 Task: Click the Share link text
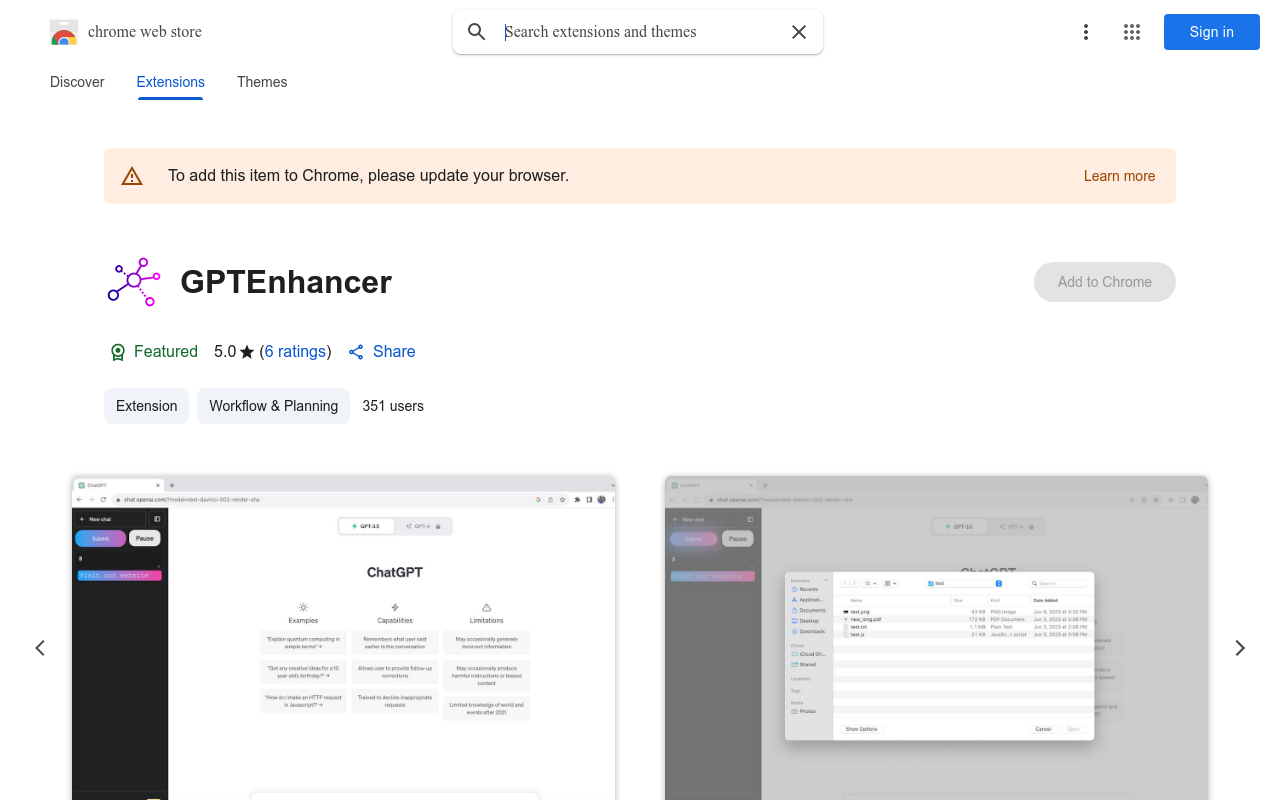pos(394,352)
